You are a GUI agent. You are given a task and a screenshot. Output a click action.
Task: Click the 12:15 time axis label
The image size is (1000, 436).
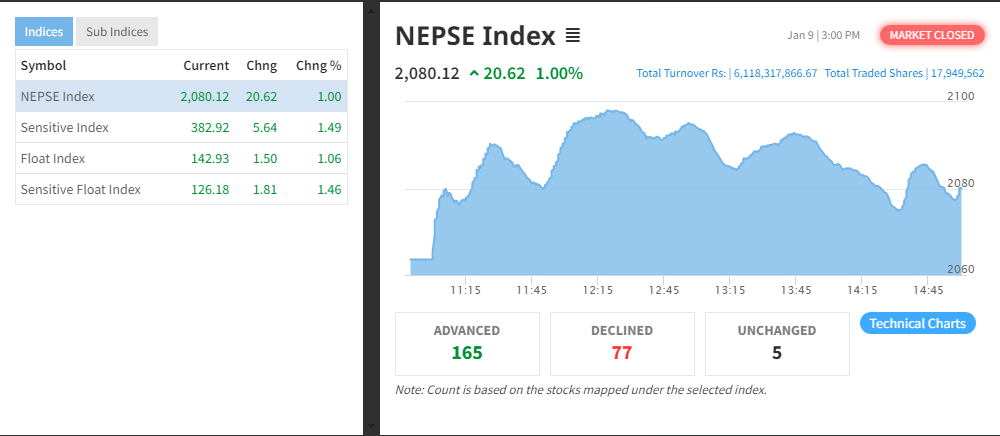(598, 290)
